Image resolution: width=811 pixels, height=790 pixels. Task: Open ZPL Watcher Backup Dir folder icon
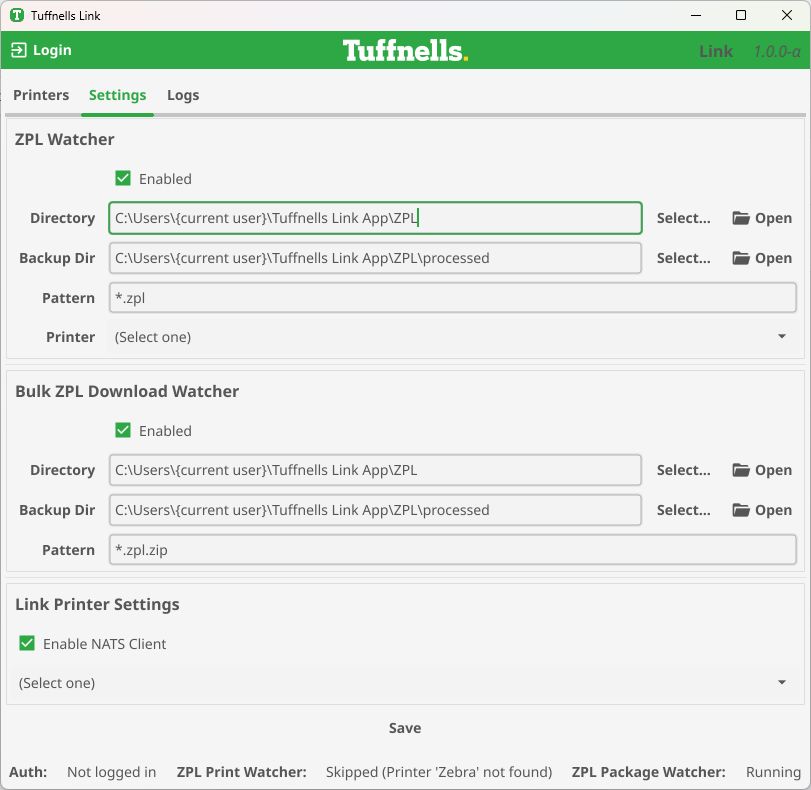point(741,258)
